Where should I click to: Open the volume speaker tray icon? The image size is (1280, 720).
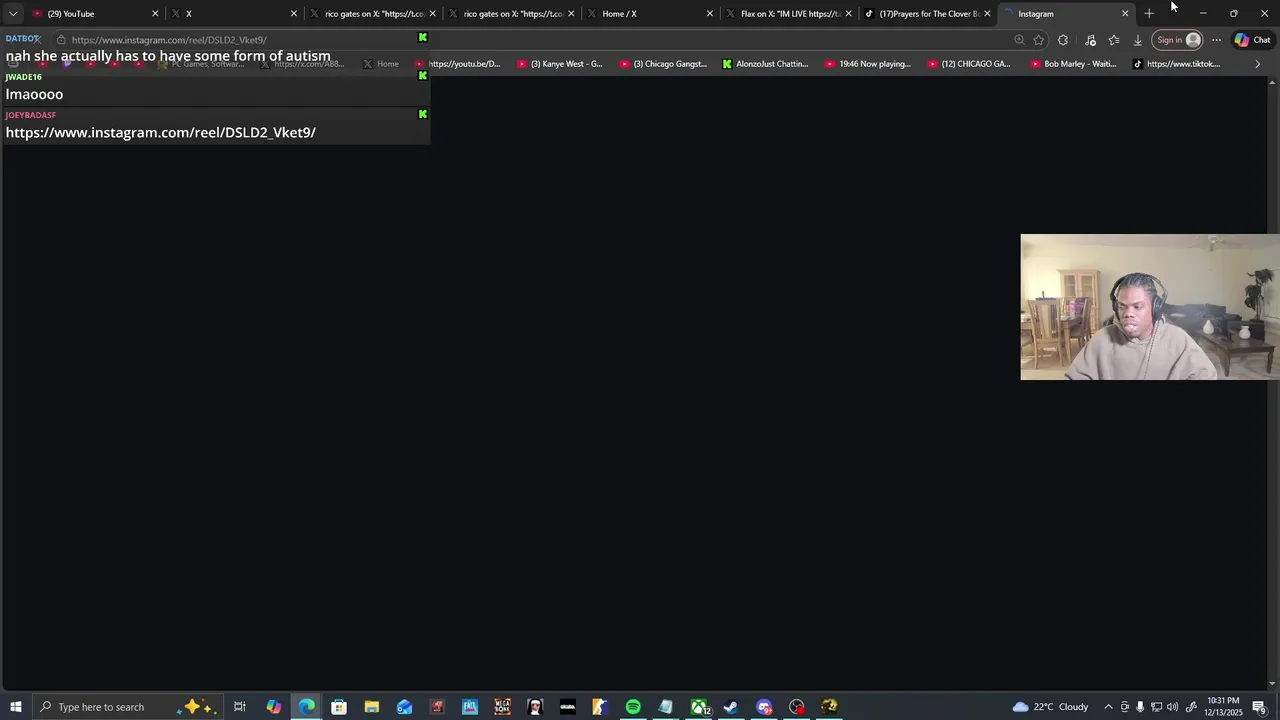(x=1172, y=707)
